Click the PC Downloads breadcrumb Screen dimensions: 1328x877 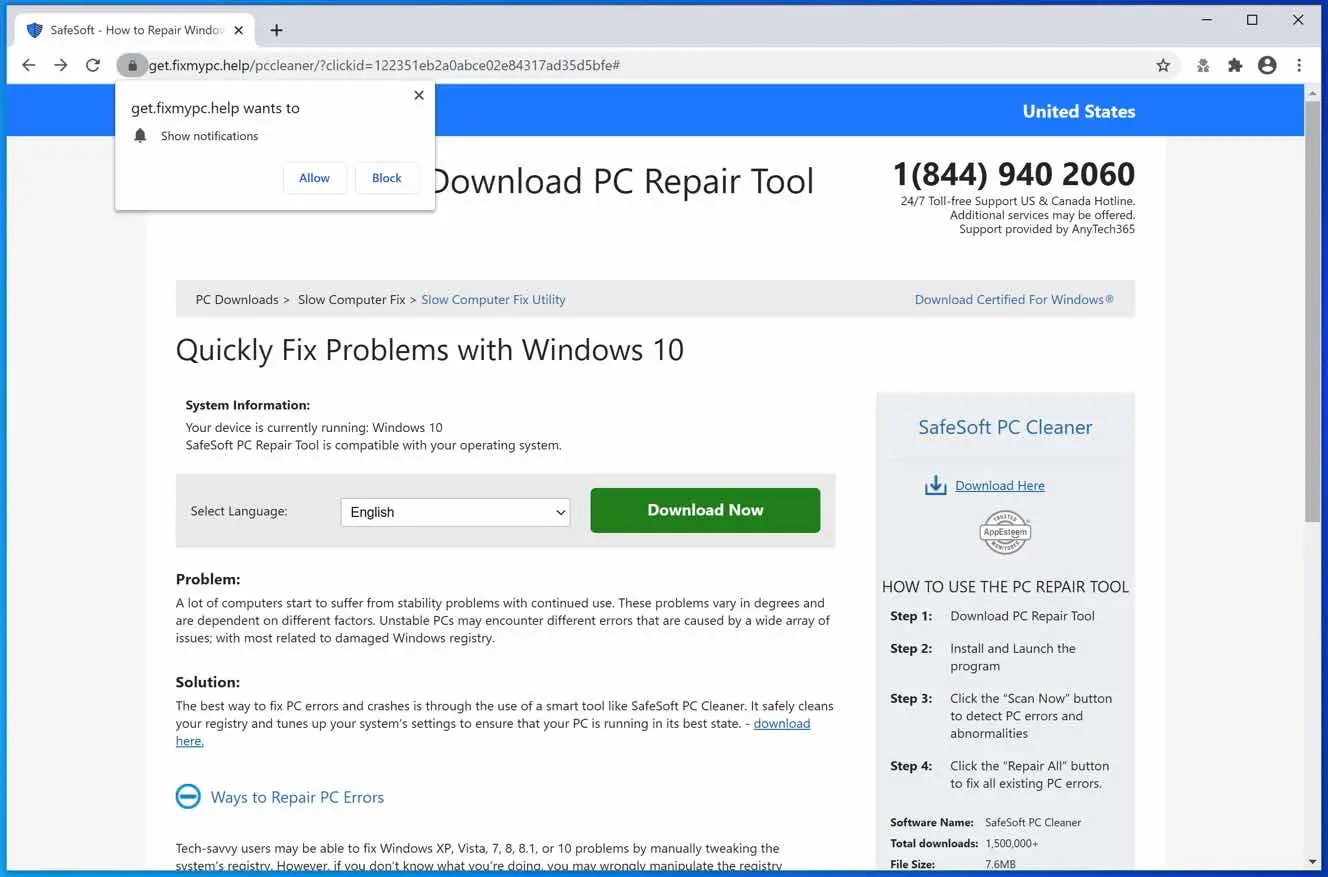tap(237, 299)
